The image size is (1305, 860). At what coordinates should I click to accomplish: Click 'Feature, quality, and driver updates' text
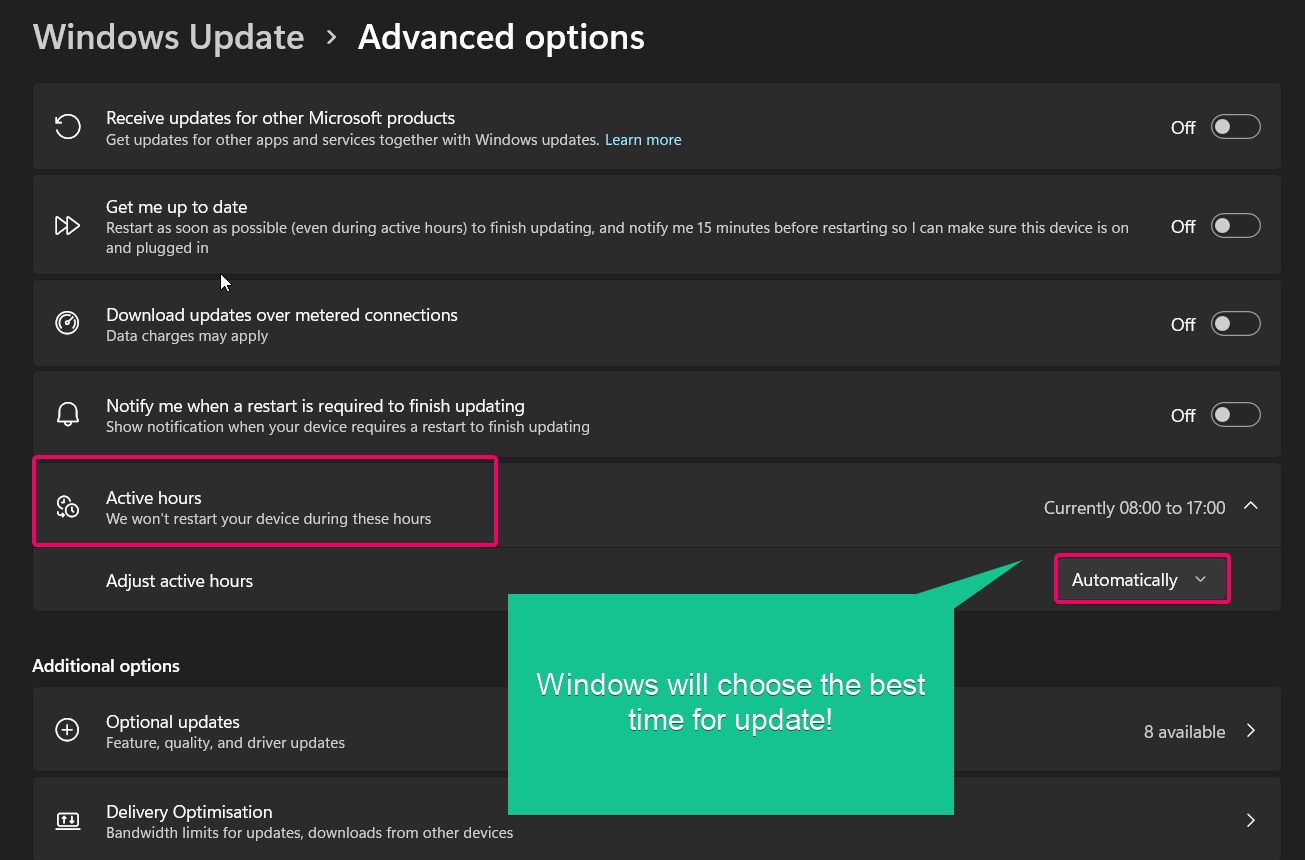pyautogui.click(x=225, y=743)
